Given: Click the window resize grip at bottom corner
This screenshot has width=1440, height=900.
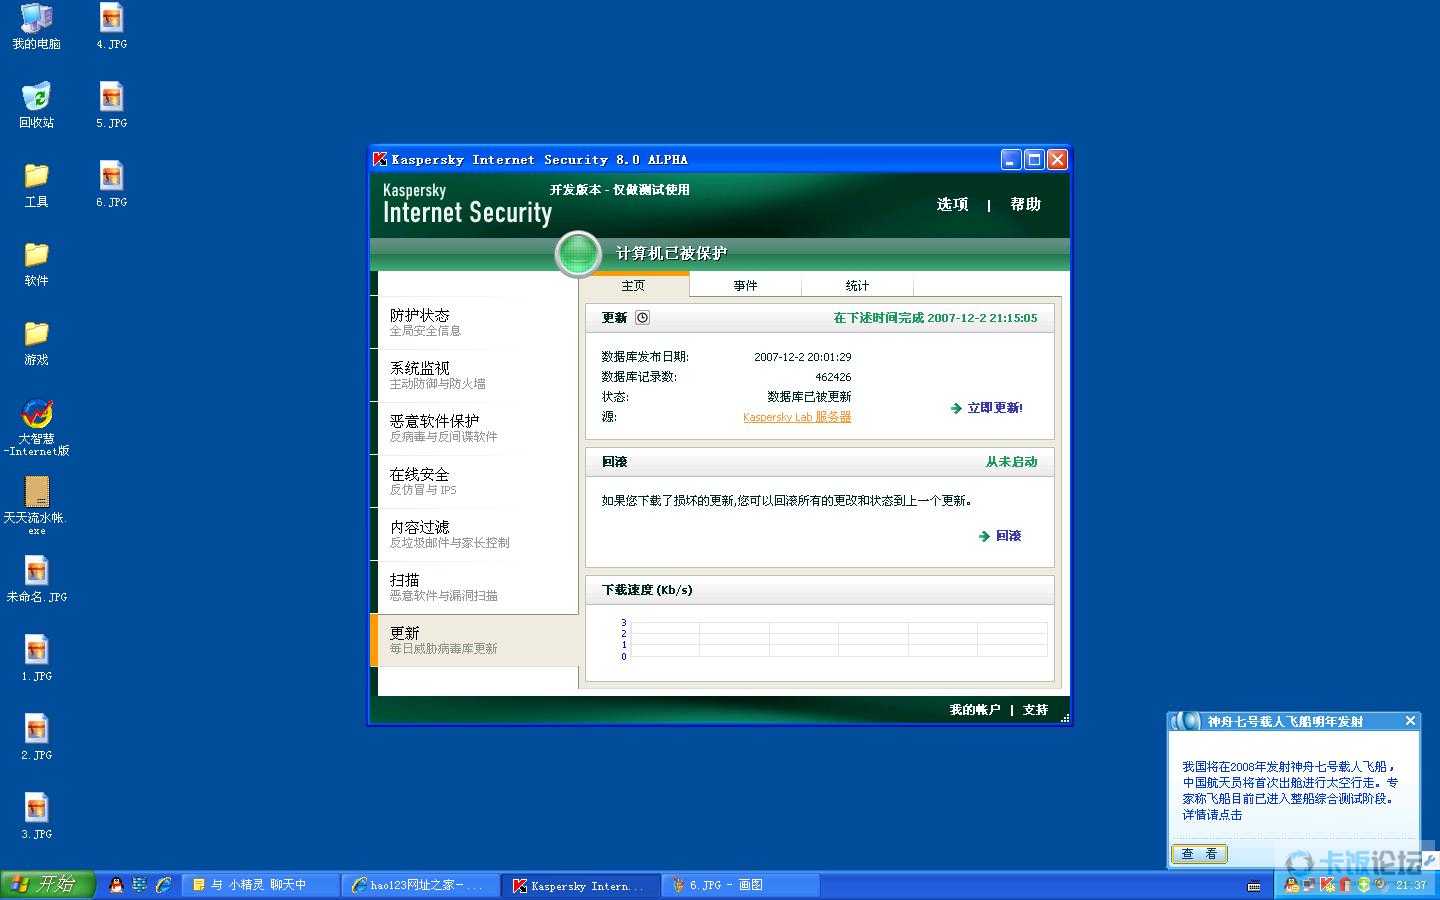Looking at the screenshot, I should click(x=1064, y=718).
